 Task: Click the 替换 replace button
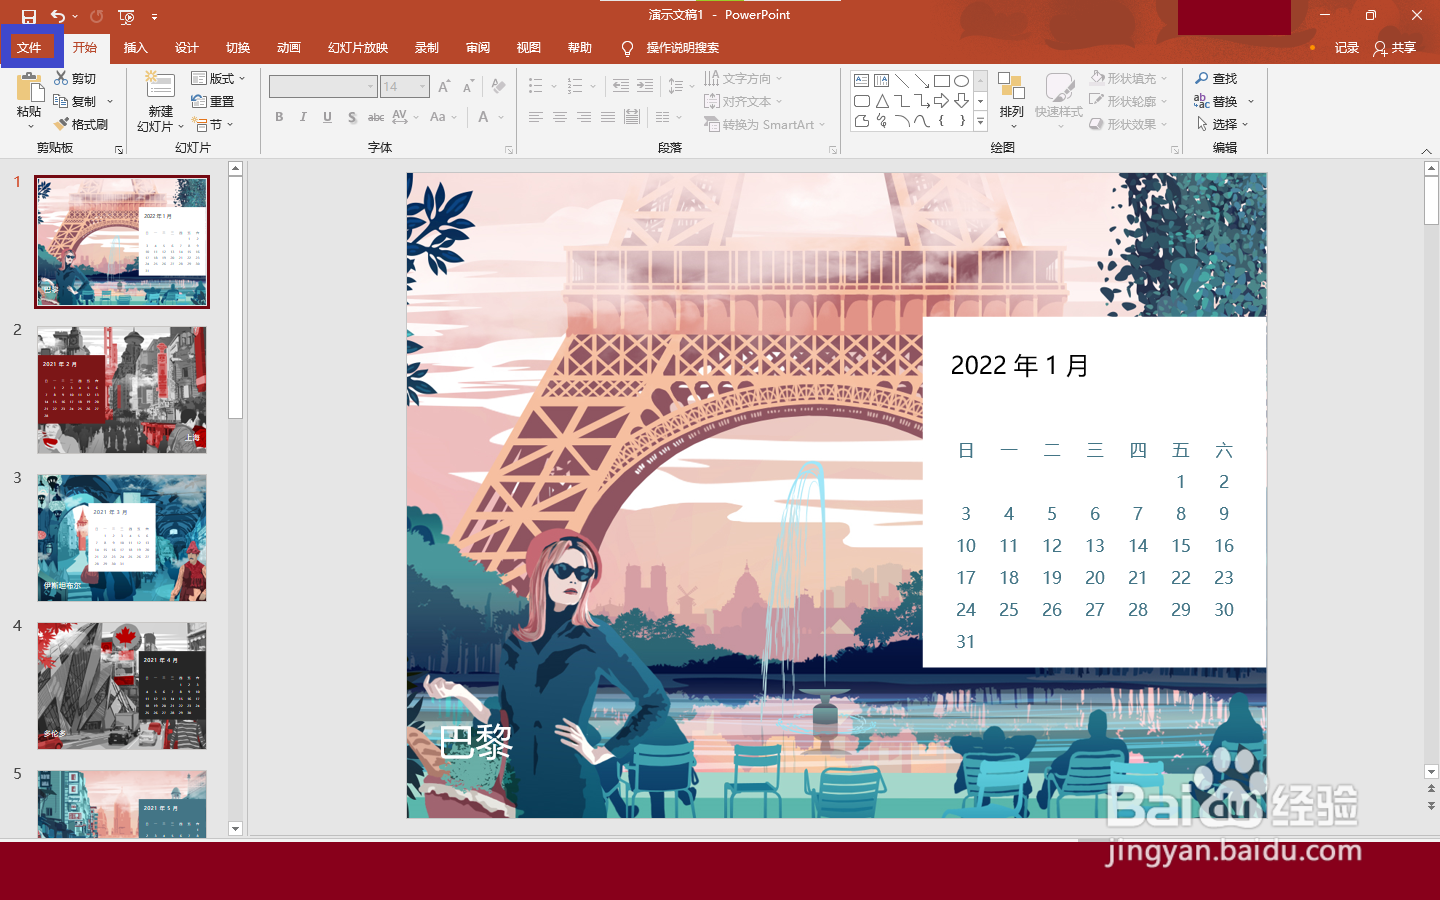pos(1216,101)
